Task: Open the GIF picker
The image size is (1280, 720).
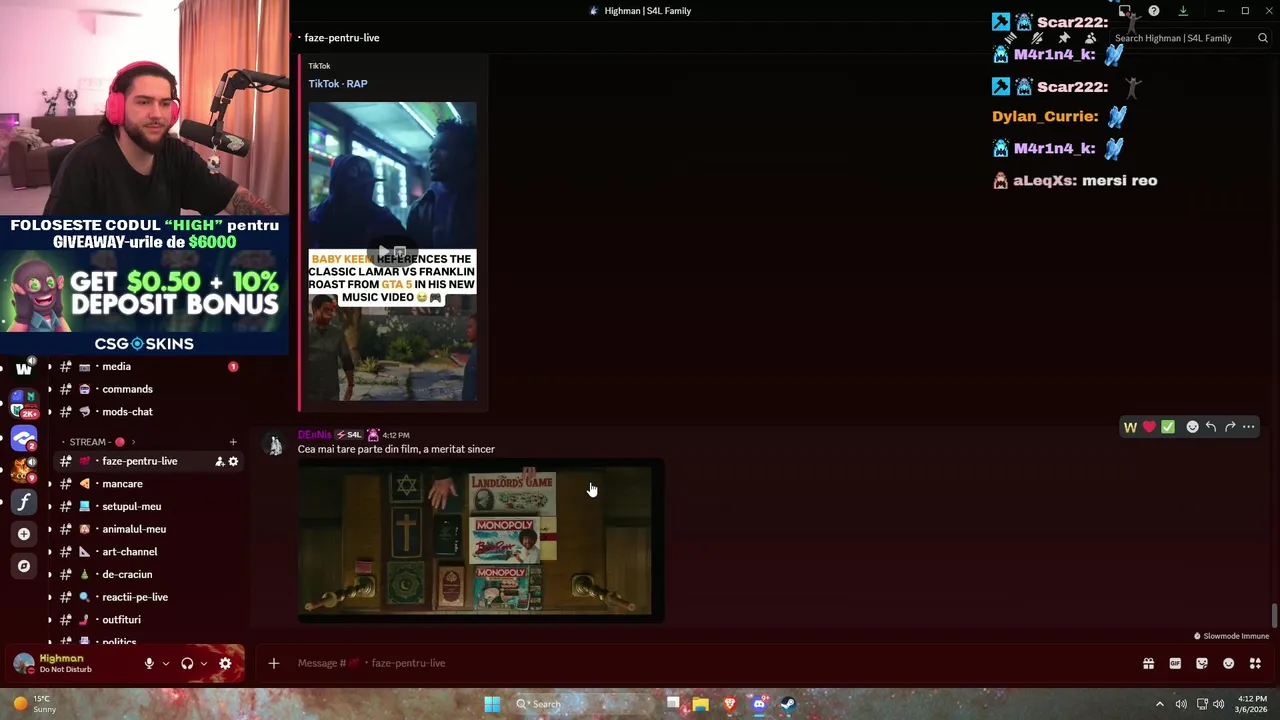Action: pos(1175,663)
